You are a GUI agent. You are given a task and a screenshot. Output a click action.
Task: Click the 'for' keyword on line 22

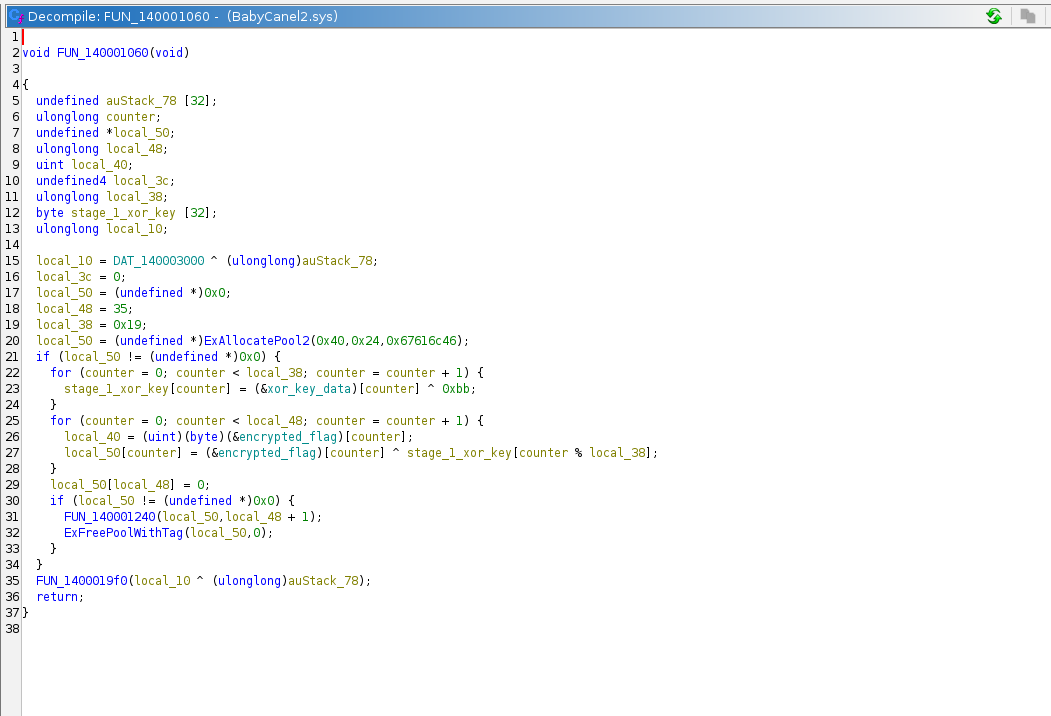[60, 373]
